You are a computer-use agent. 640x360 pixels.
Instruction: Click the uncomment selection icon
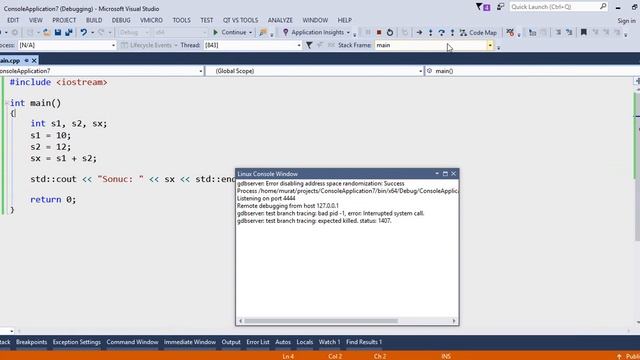[x=569, y=32]
